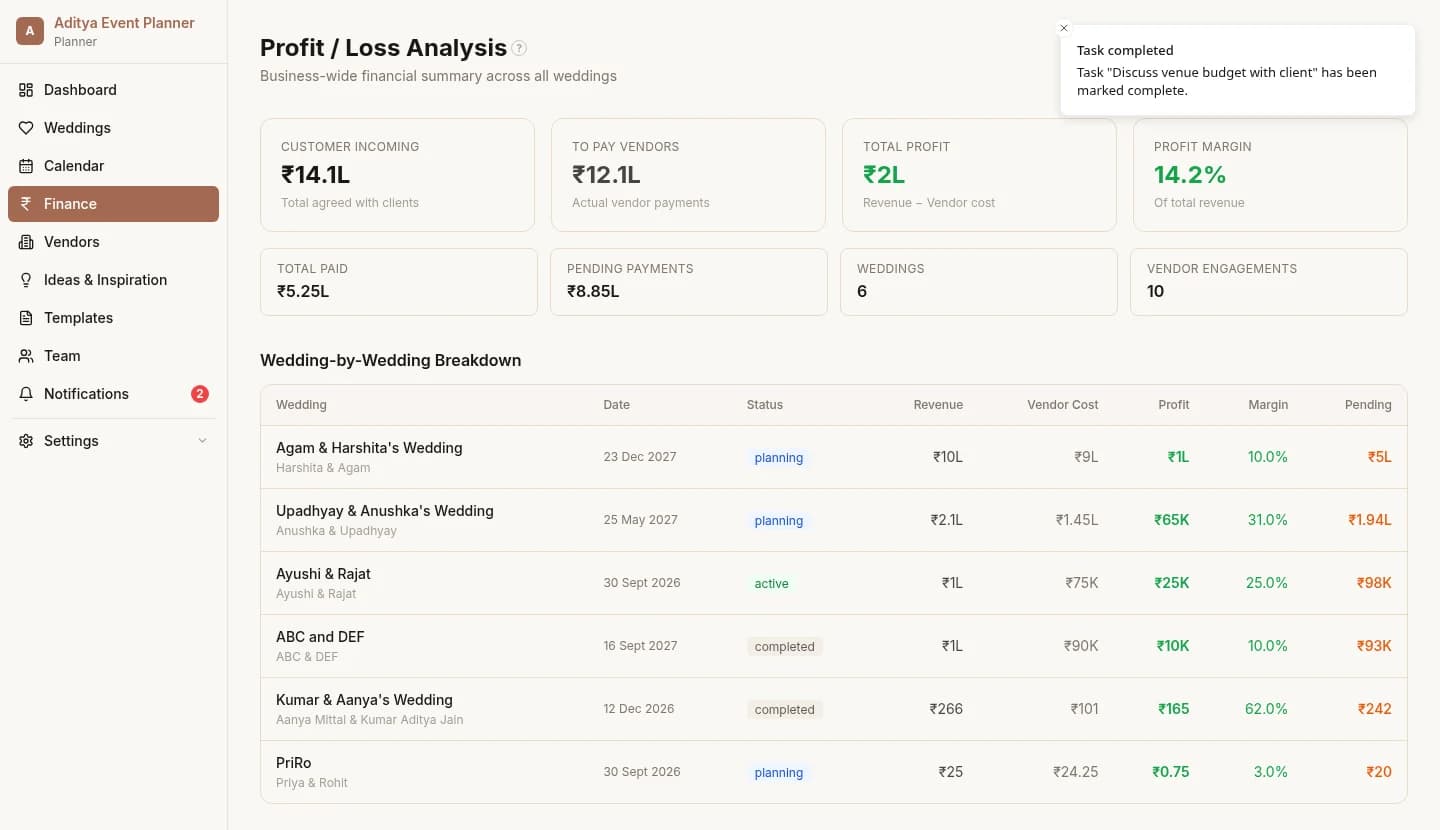Click the 62.0% margin value
The image size is (1440, 830).
coord(1266,709)
